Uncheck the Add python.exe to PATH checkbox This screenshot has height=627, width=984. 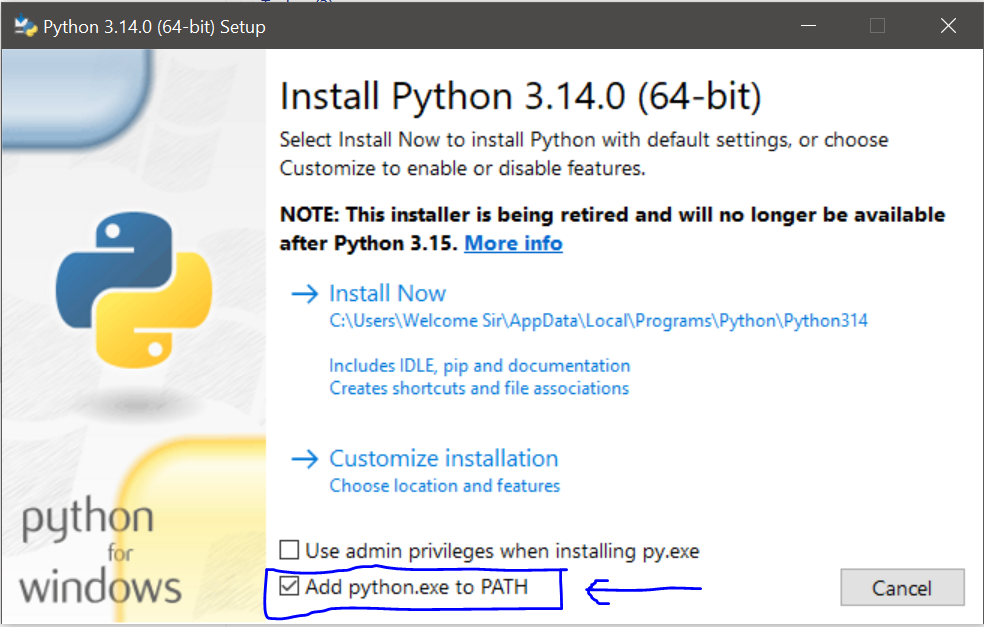click(289, 587)
